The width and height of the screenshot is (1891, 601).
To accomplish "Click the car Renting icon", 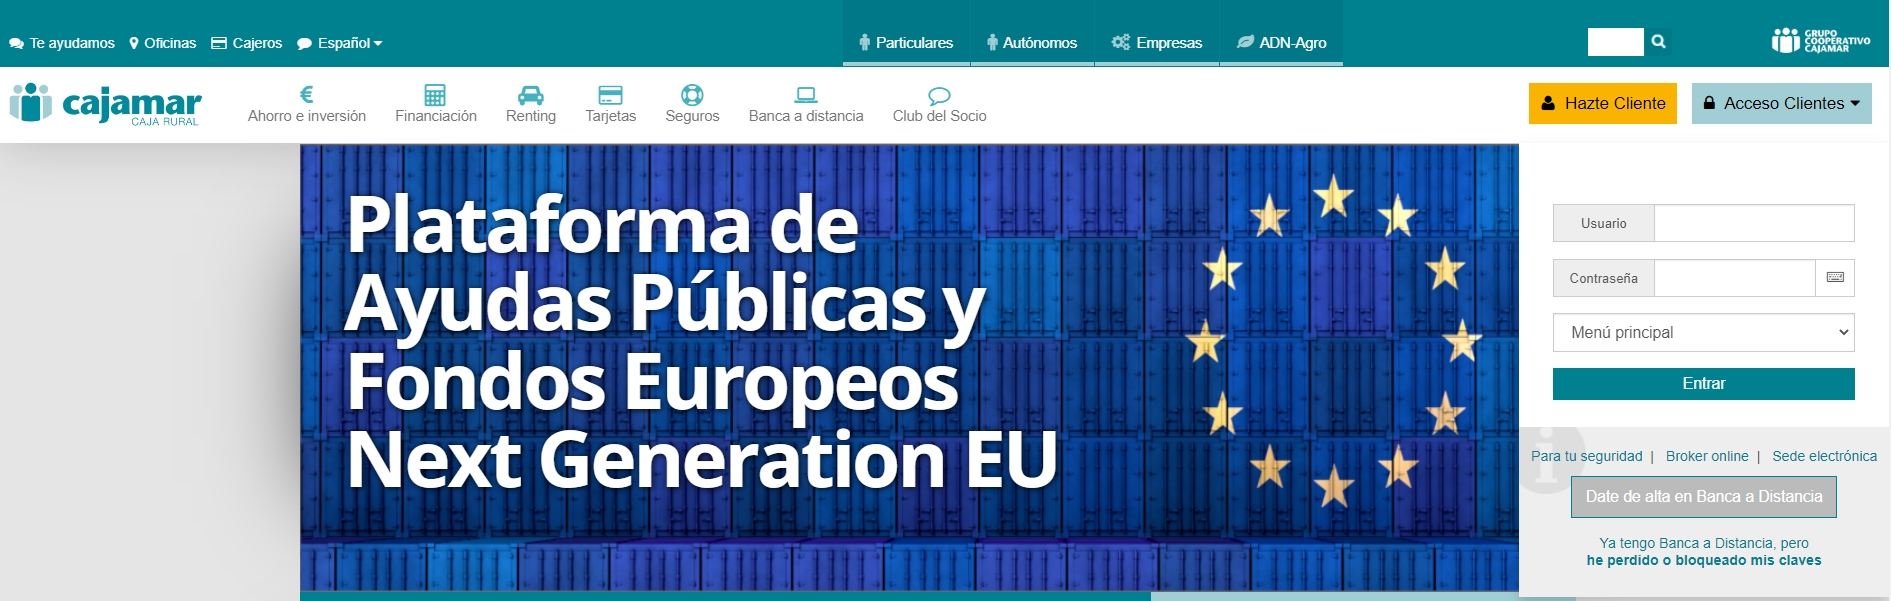I will click(x=531, y=95).
